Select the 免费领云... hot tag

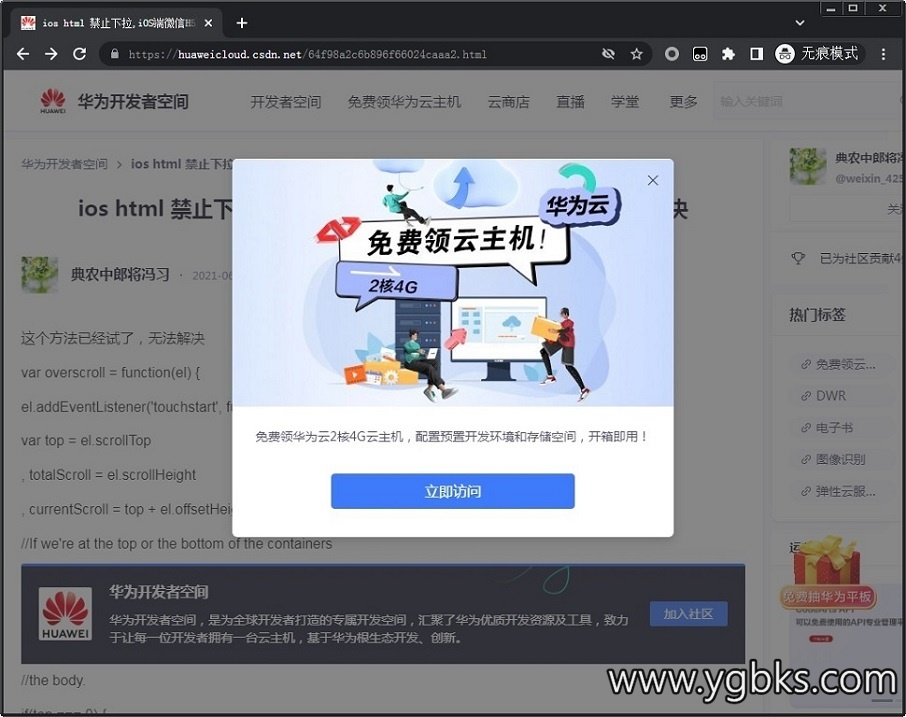(838, 365)
